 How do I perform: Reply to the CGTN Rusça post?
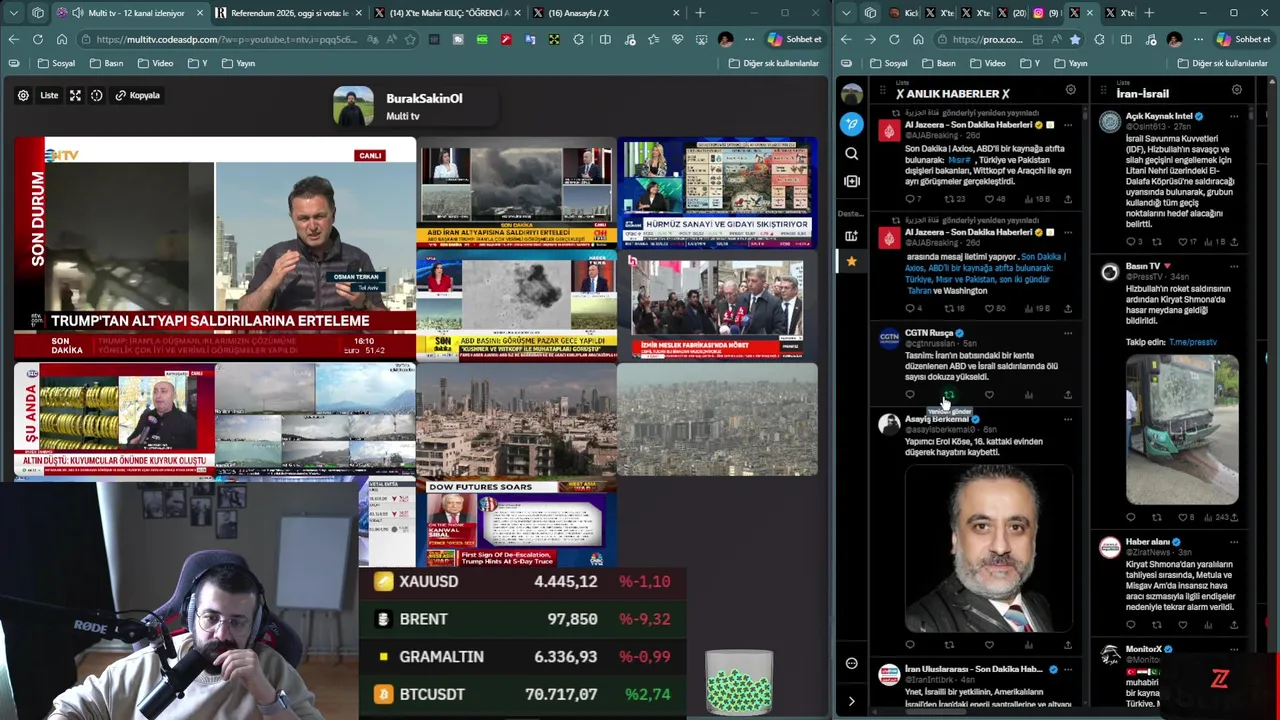909,395
